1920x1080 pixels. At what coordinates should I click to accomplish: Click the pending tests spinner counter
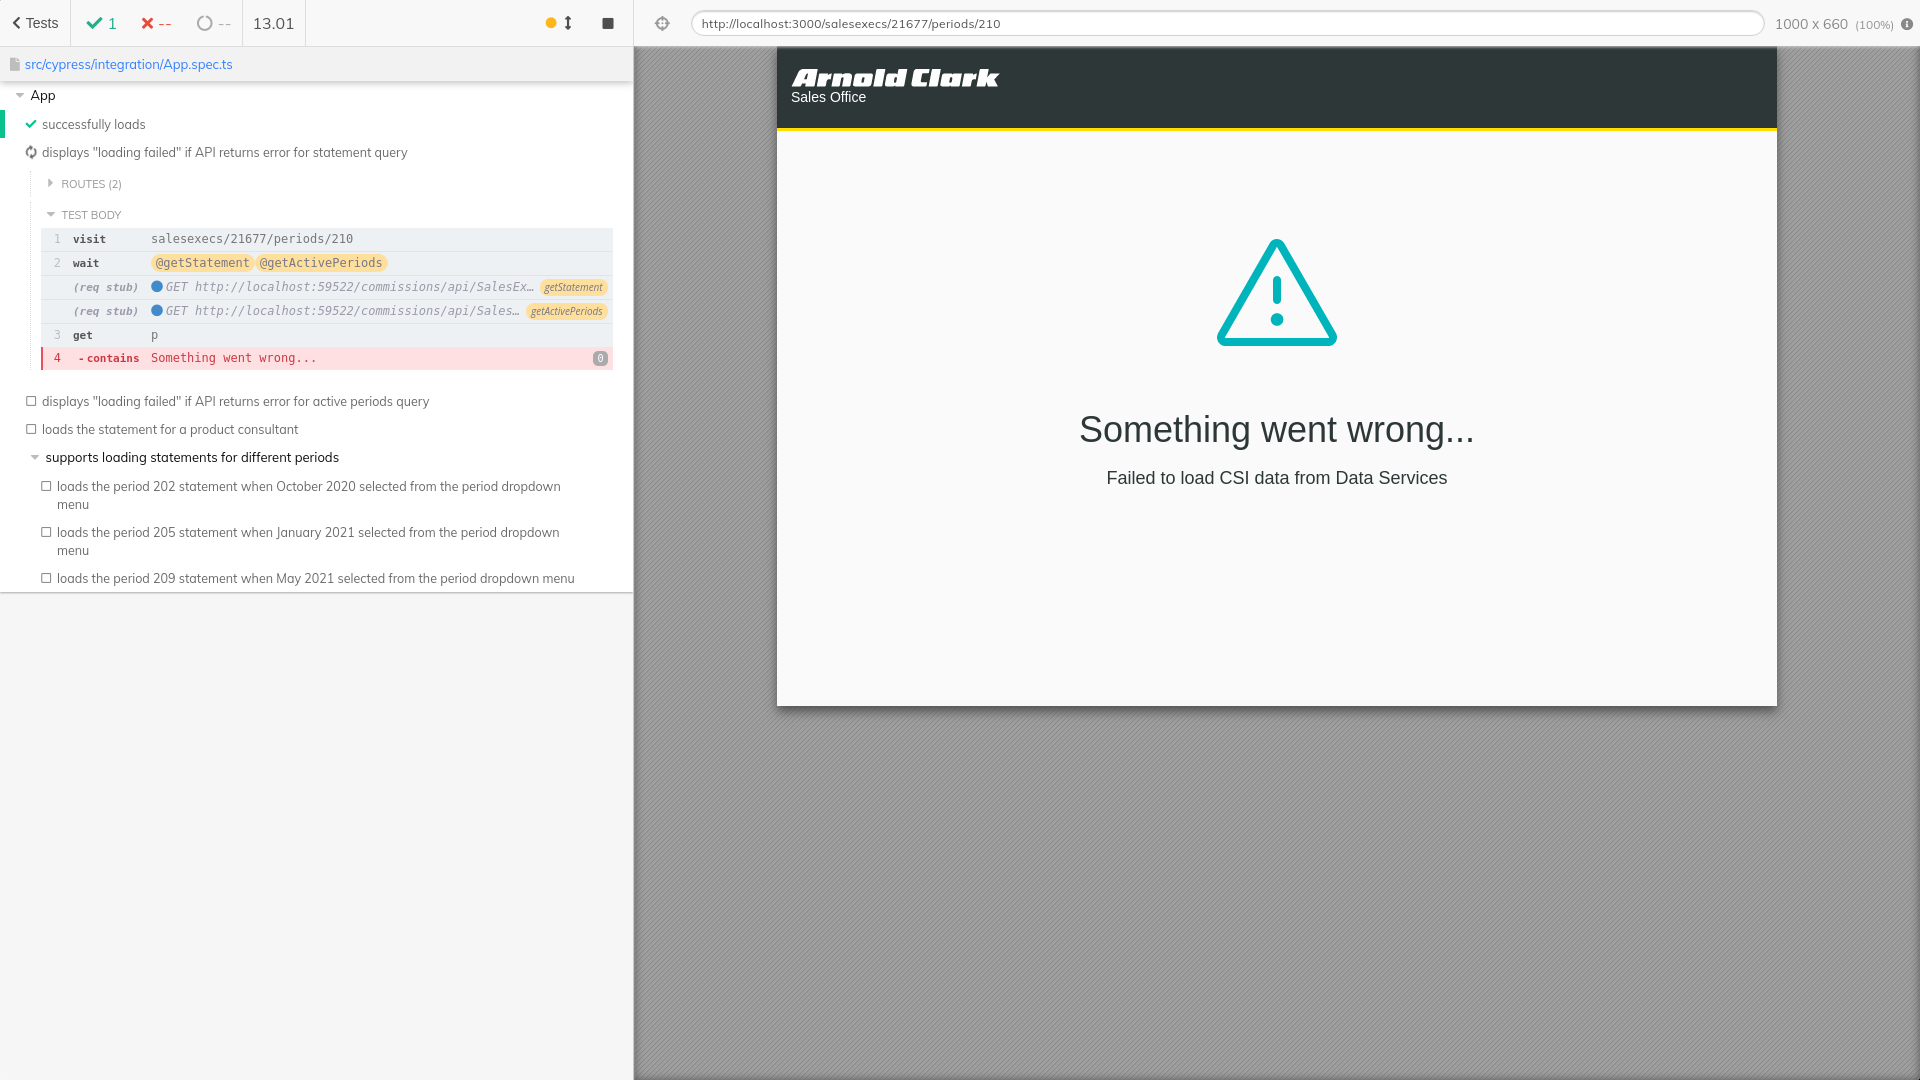pyautogui.click(x=213, y=23)
